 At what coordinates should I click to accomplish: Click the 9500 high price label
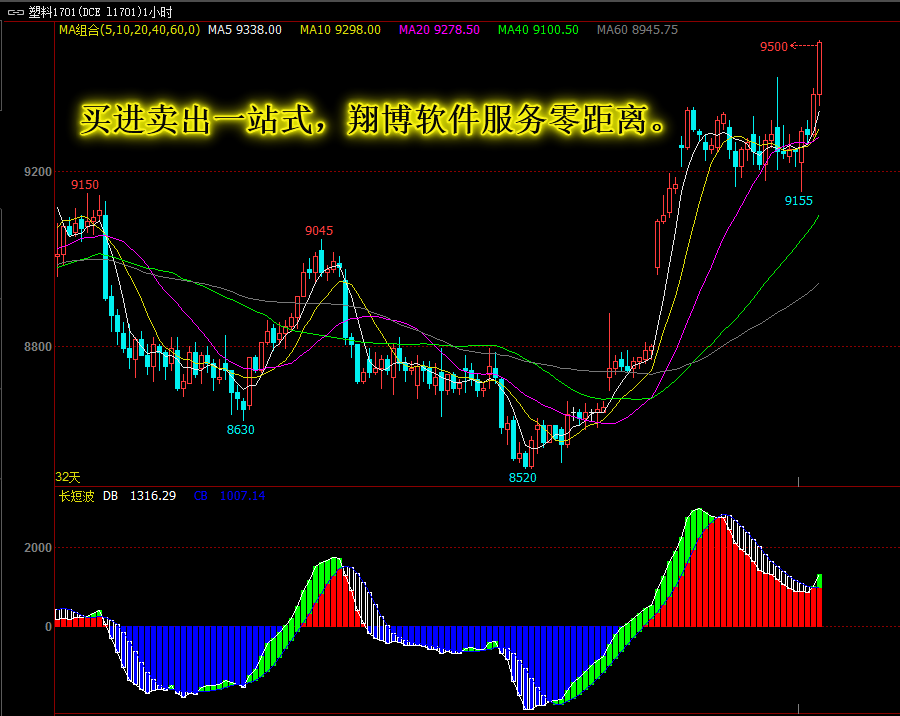click(x=774, y=47)
